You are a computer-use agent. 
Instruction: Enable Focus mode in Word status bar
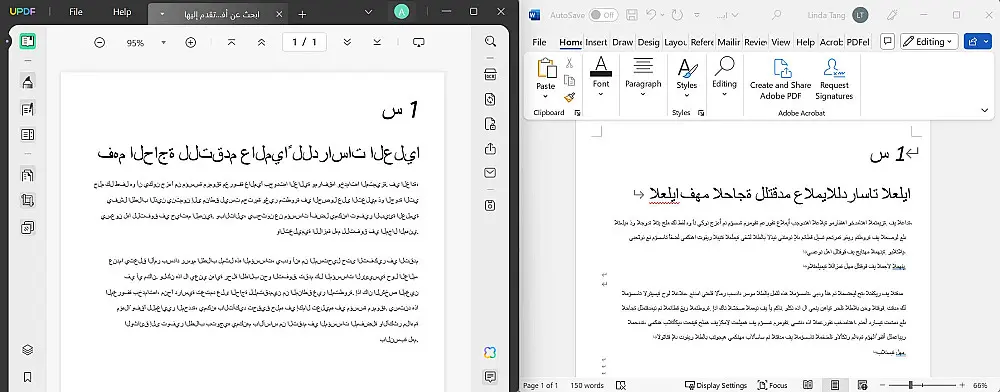772,385
